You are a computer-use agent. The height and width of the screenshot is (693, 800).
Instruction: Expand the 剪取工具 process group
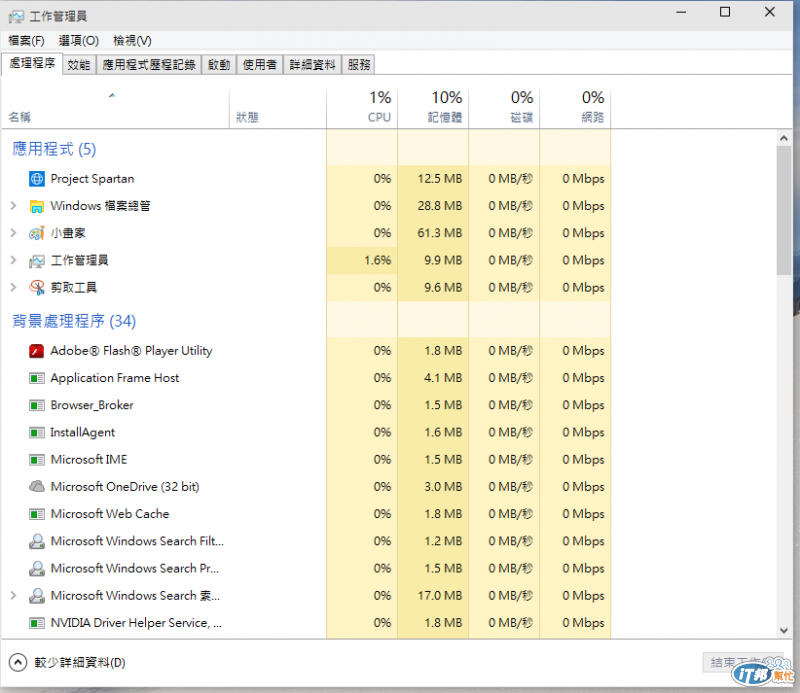click(13, 288)
